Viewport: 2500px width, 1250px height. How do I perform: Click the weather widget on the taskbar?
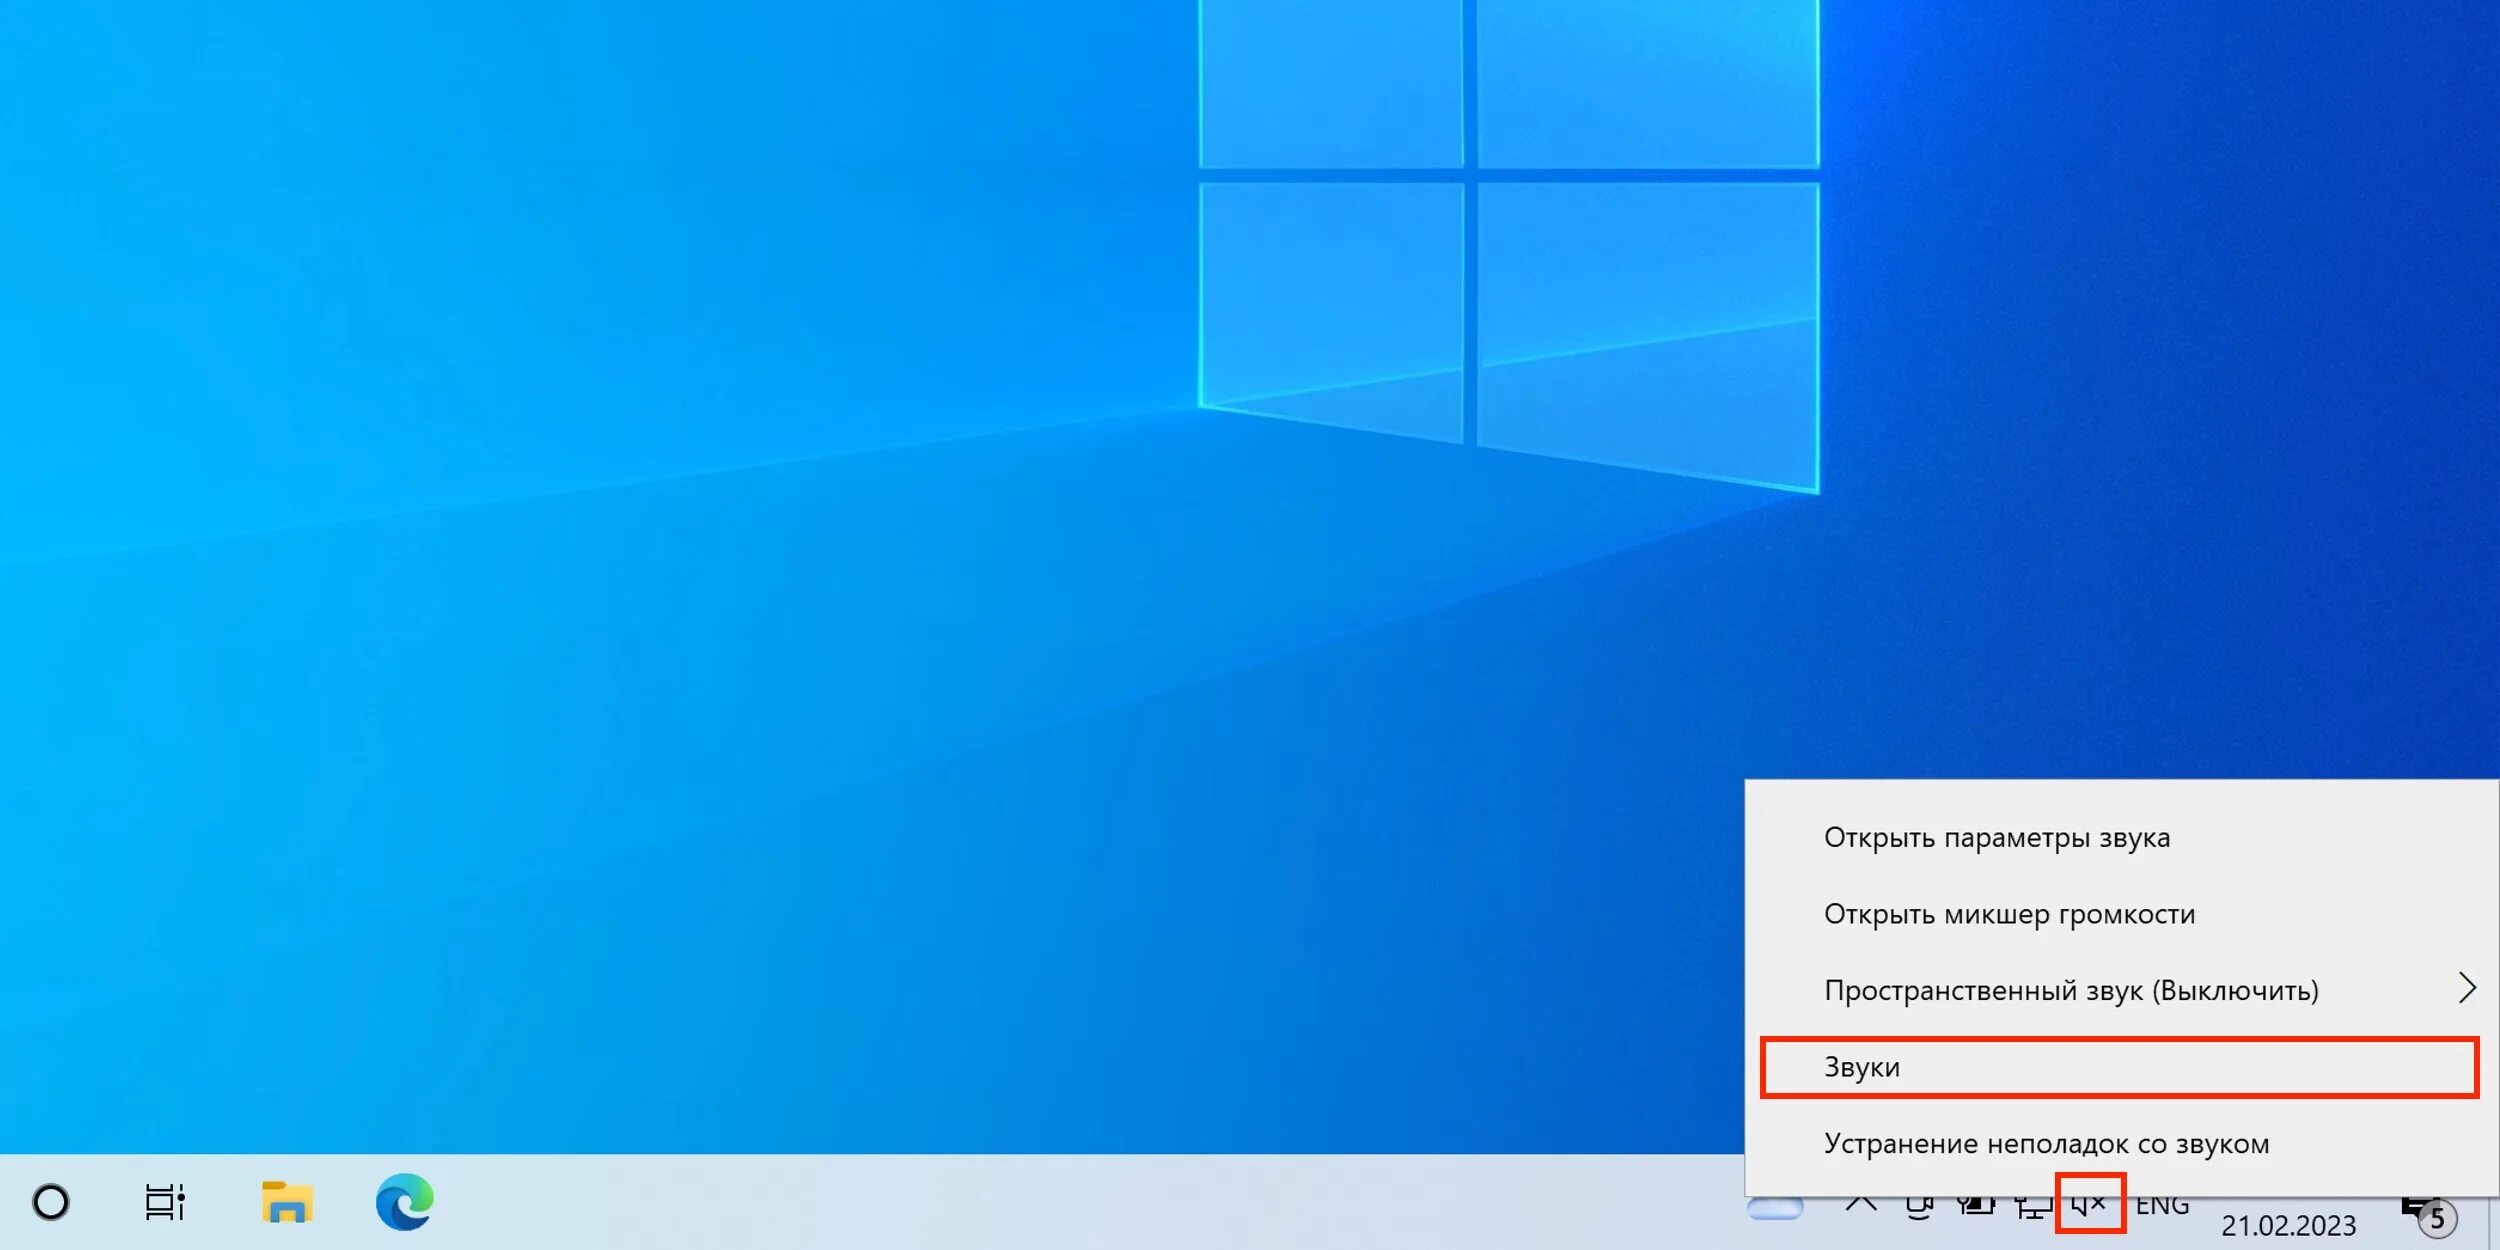[1774, 1209]
